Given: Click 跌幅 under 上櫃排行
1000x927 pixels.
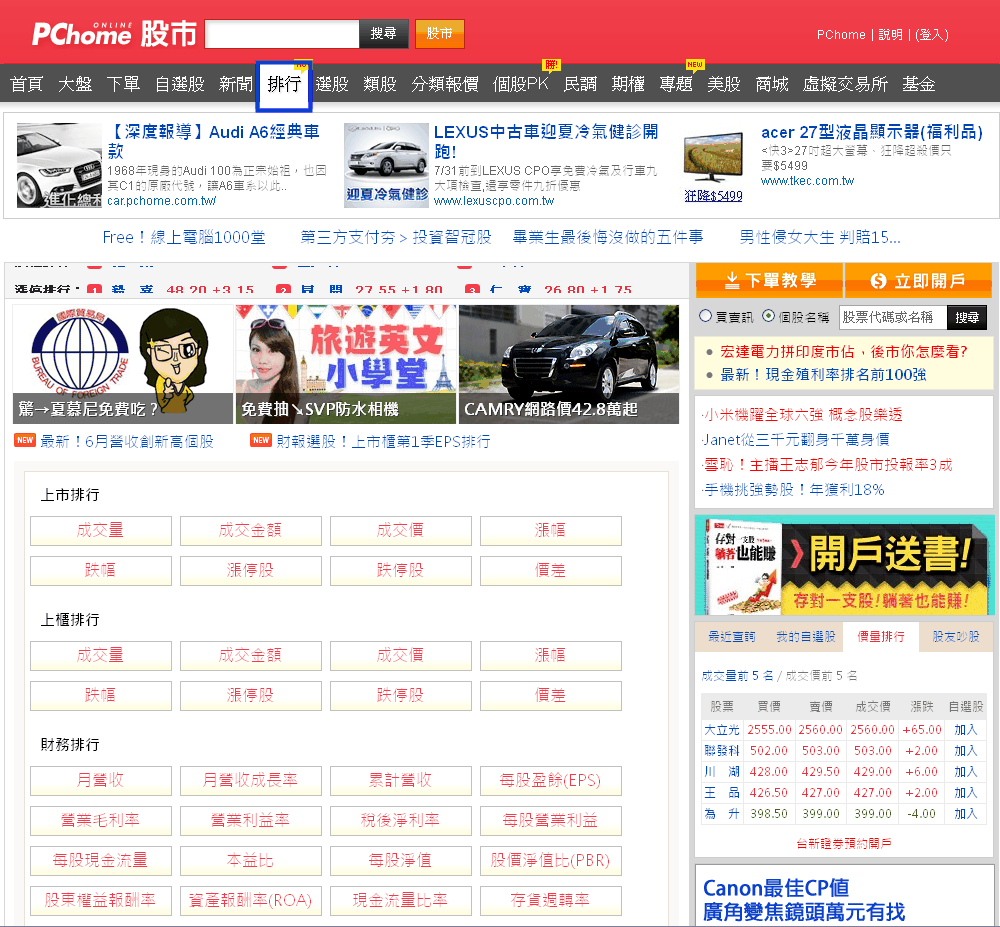Looking at the screenshot, I should [x=101, y=696].
